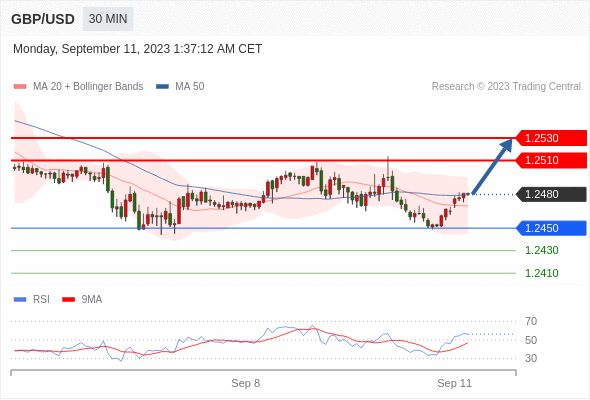Viewport: 590px width, 400px height.
Task: Click the 1.2450 pivot price tag
Action: [x=551, y=228]
